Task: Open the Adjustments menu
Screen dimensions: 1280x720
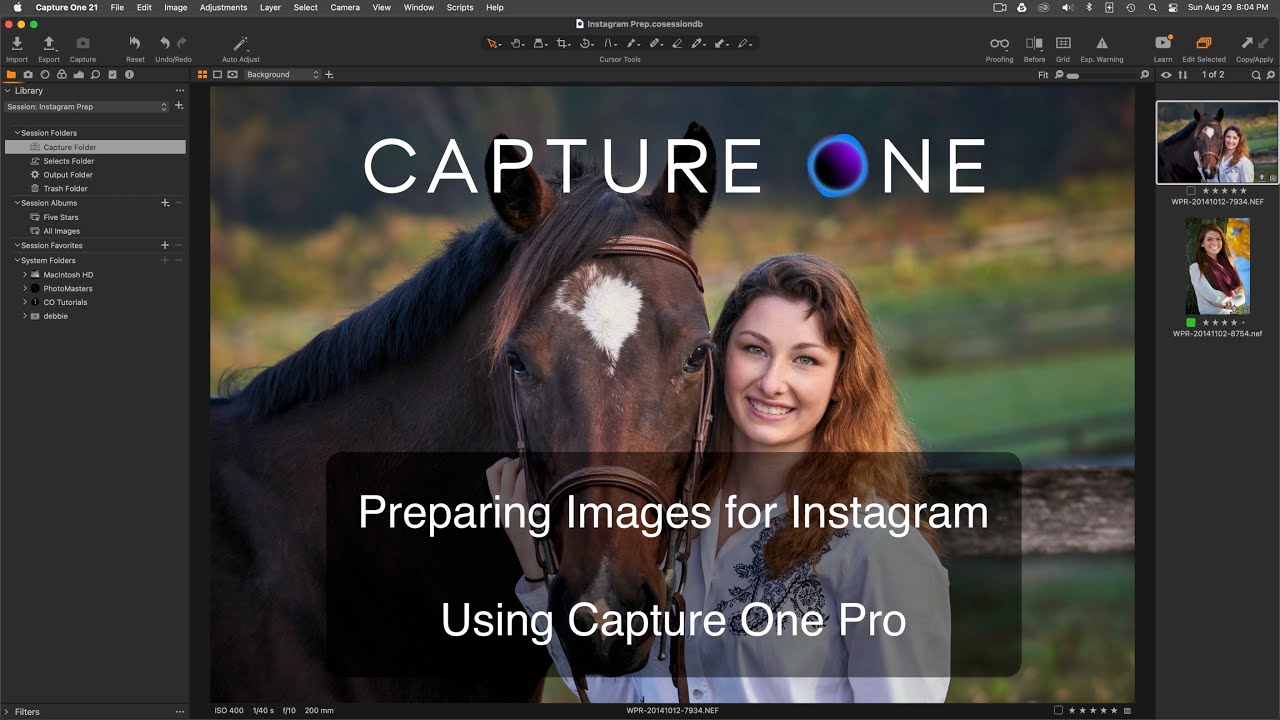Action: (222, 7)
